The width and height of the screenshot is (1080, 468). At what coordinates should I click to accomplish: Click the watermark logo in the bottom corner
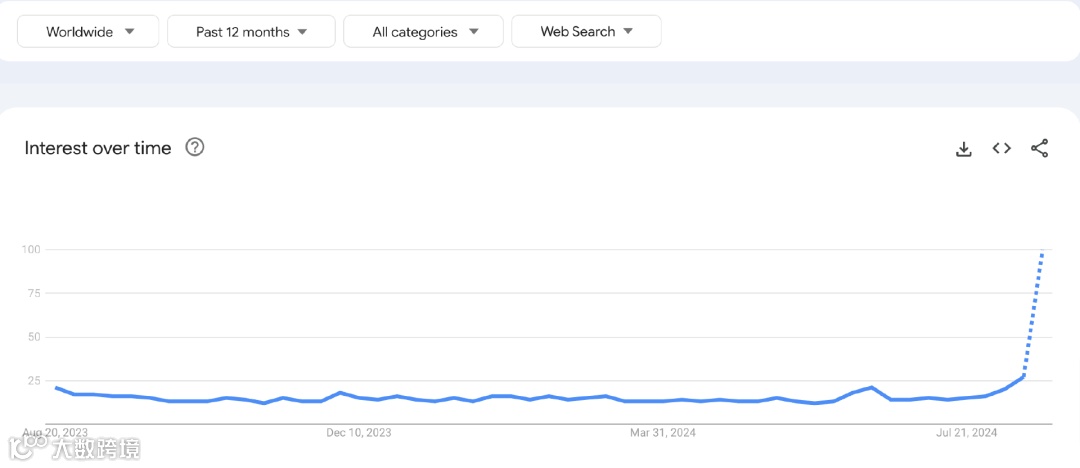75,447
